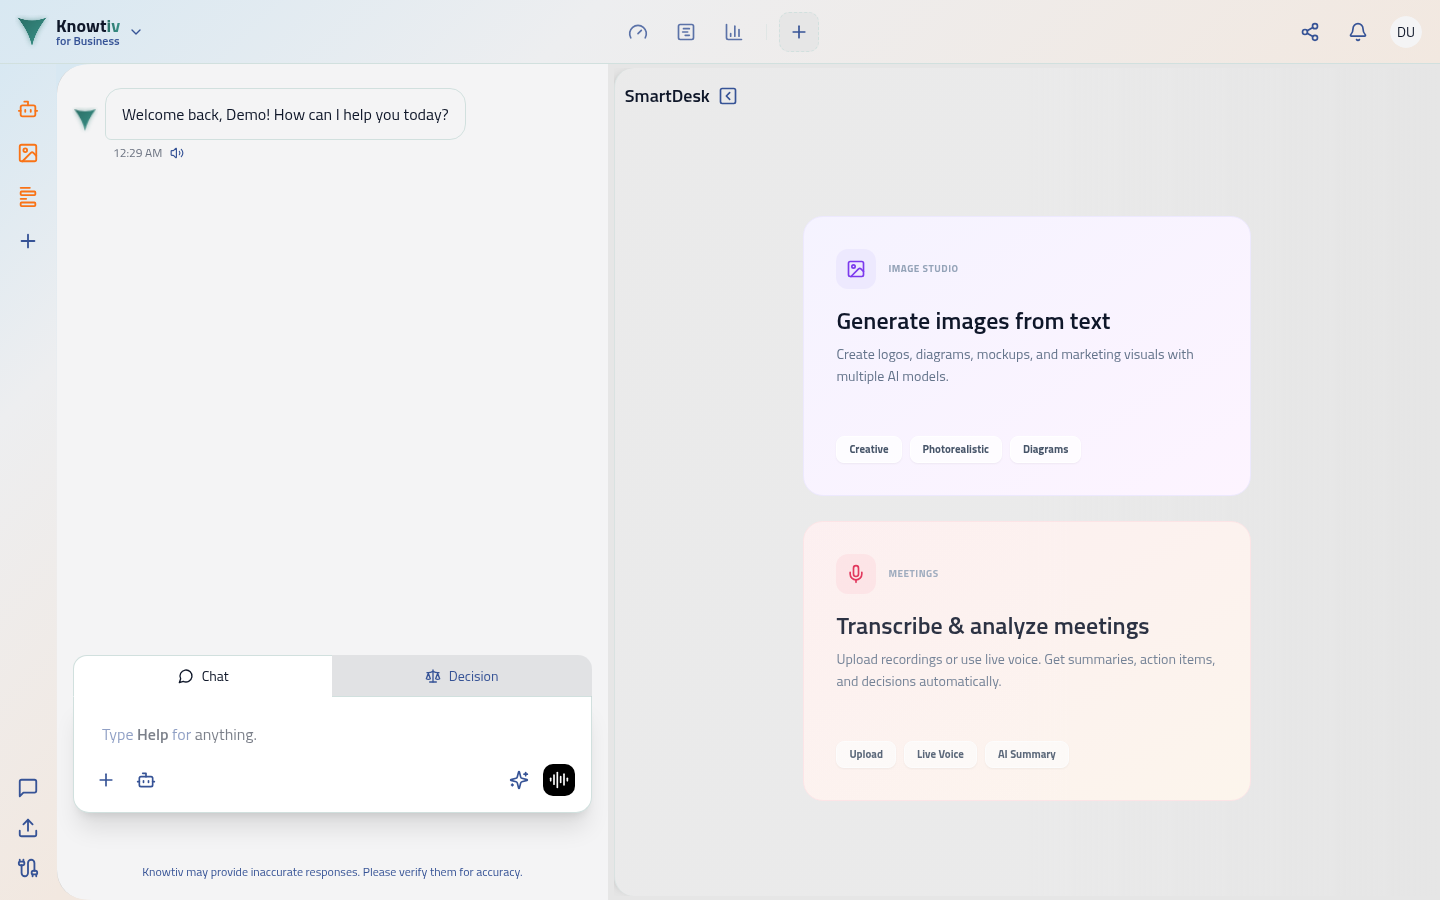Open the share icon in the top right
This screenshot has width=1440, height=900.
(1310, 32)
